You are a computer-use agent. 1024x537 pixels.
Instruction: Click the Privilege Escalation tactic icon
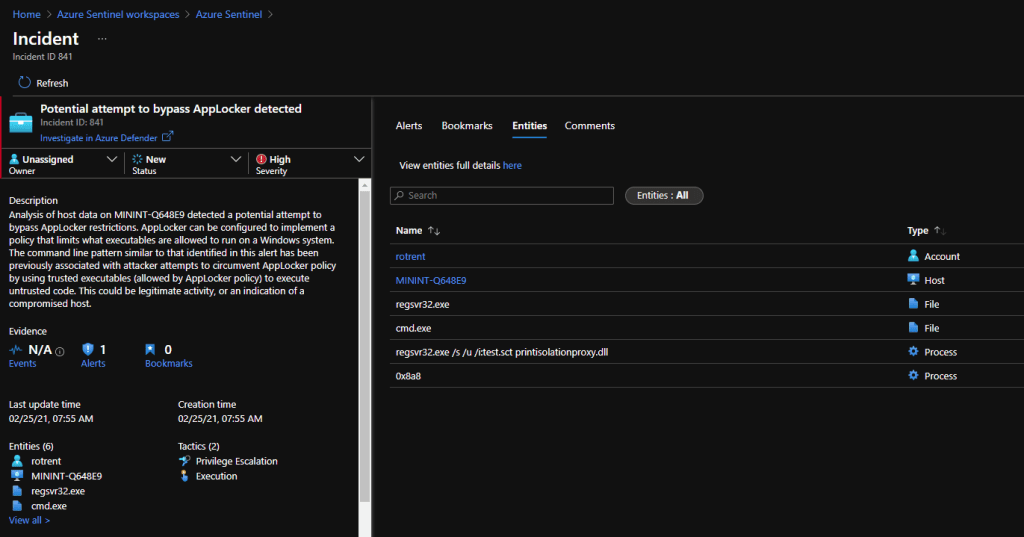pyautogui.click(x=184, y=461)
